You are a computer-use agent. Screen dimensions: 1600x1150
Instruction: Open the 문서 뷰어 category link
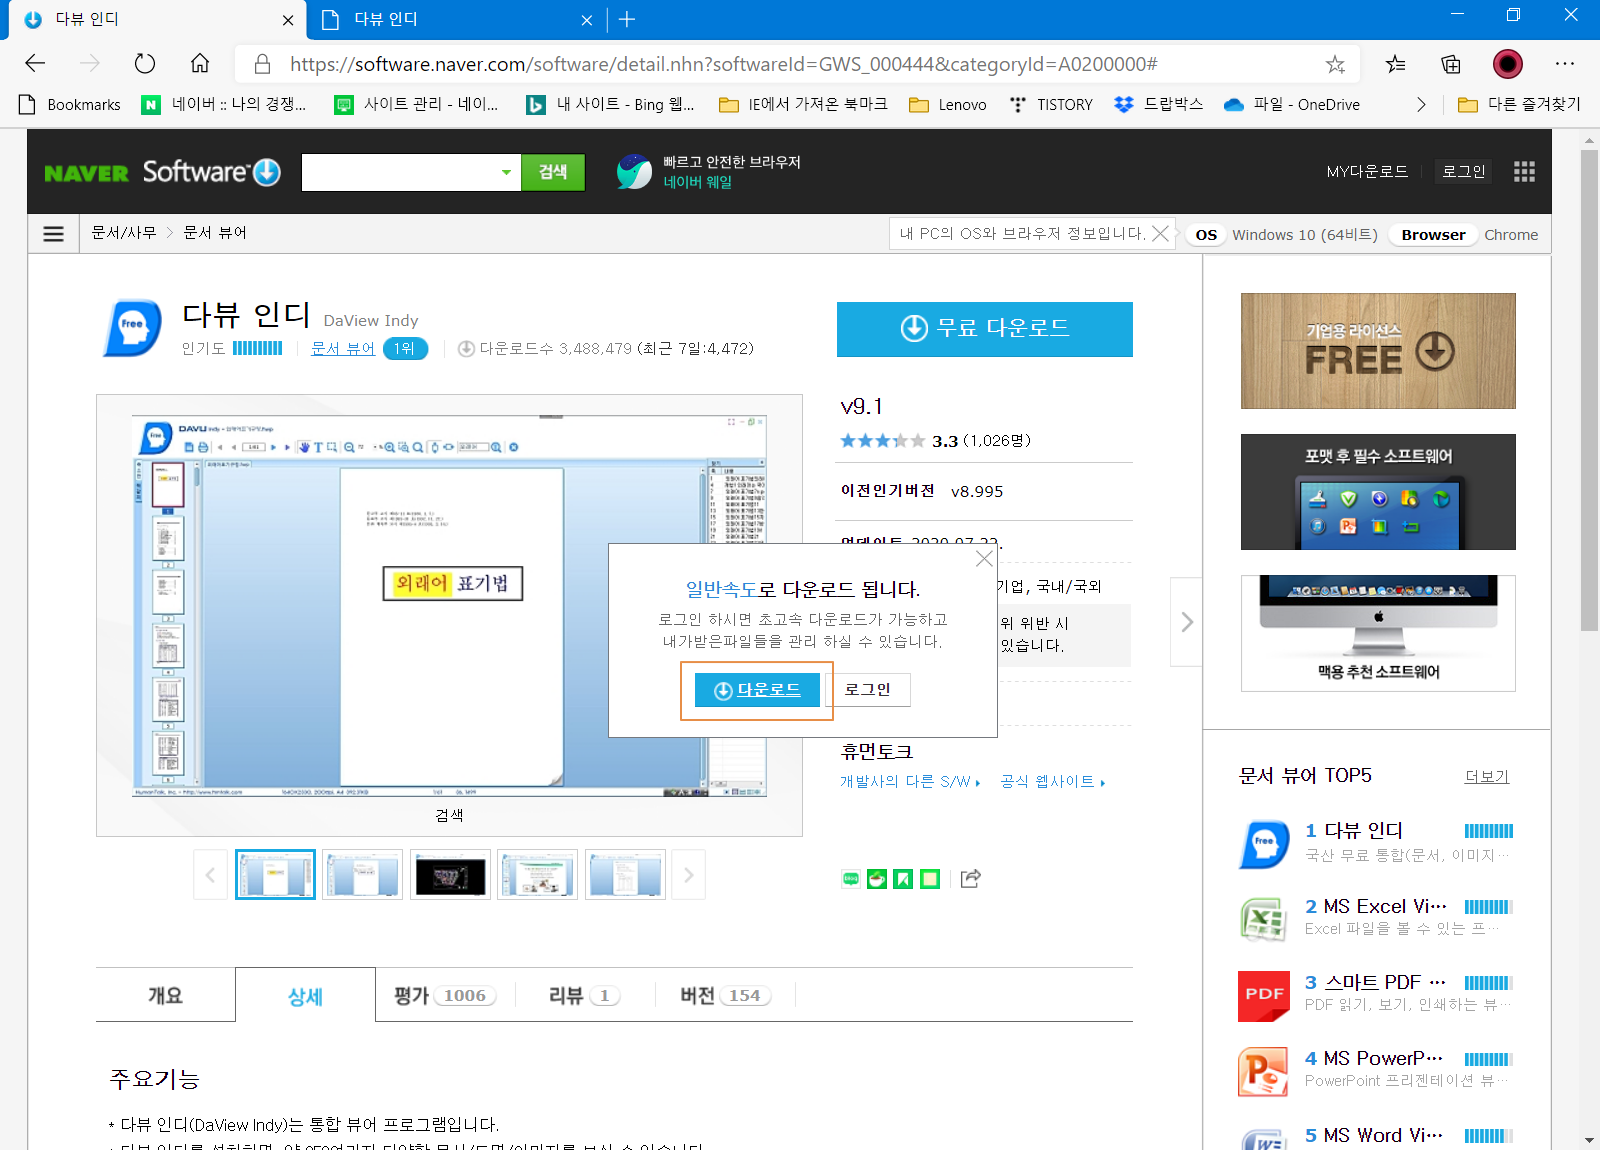click(342, 348)
